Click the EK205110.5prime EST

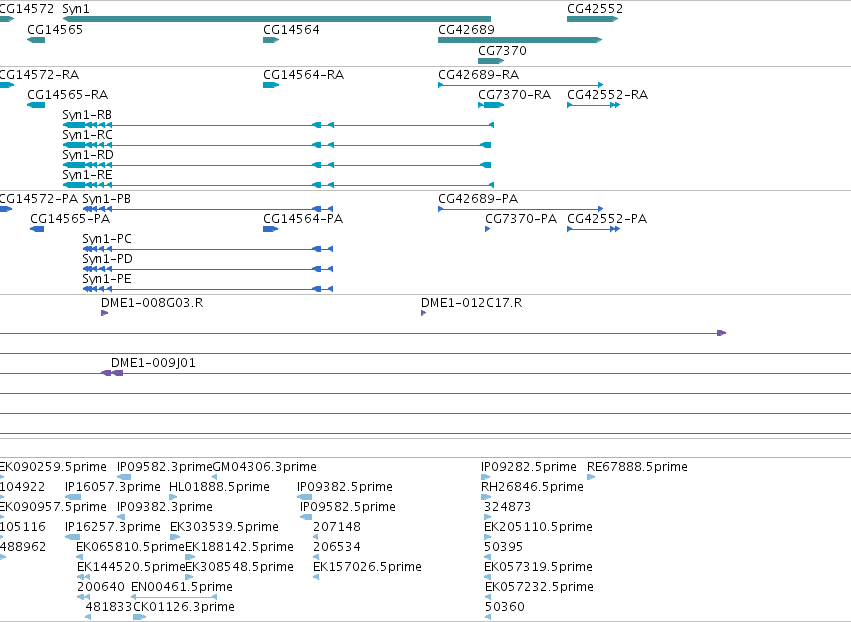coord(487,537)
